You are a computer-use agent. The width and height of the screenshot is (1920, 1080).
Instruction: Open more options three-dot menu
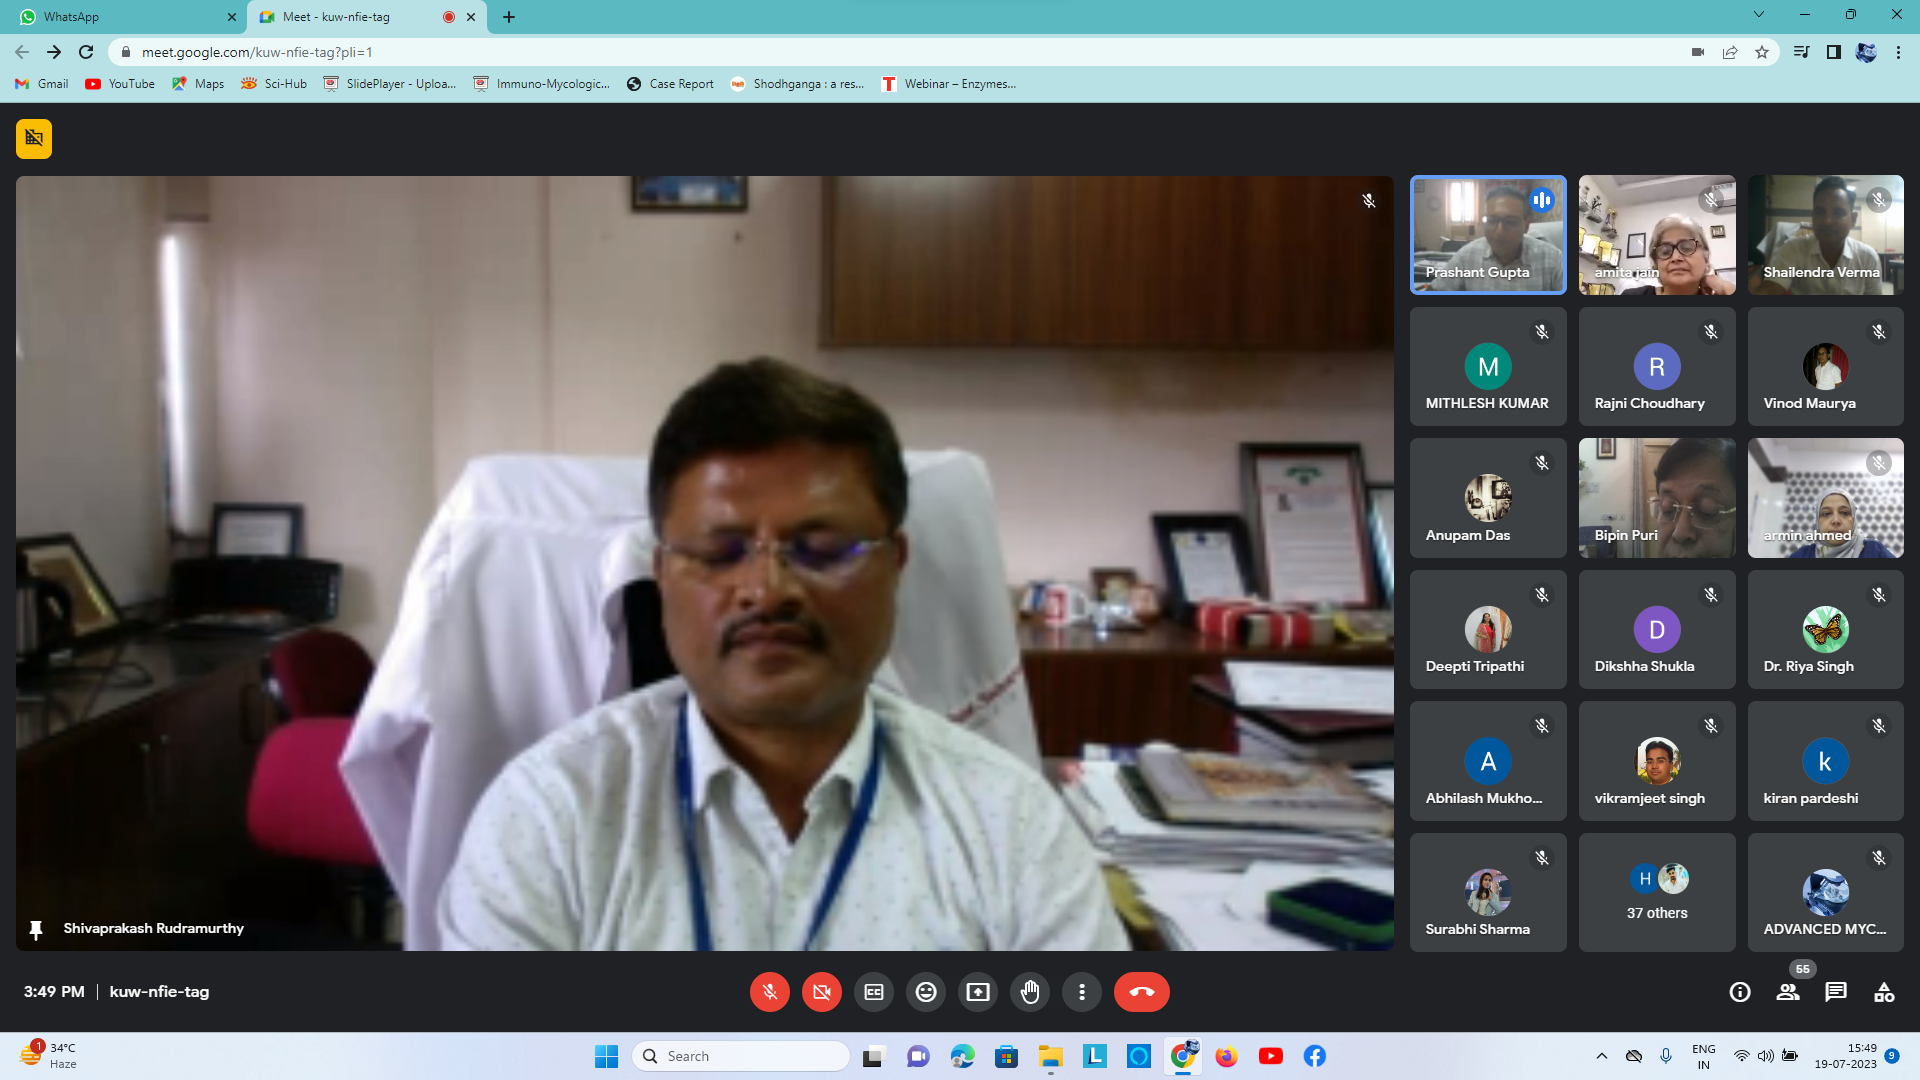click(1082, 992)
